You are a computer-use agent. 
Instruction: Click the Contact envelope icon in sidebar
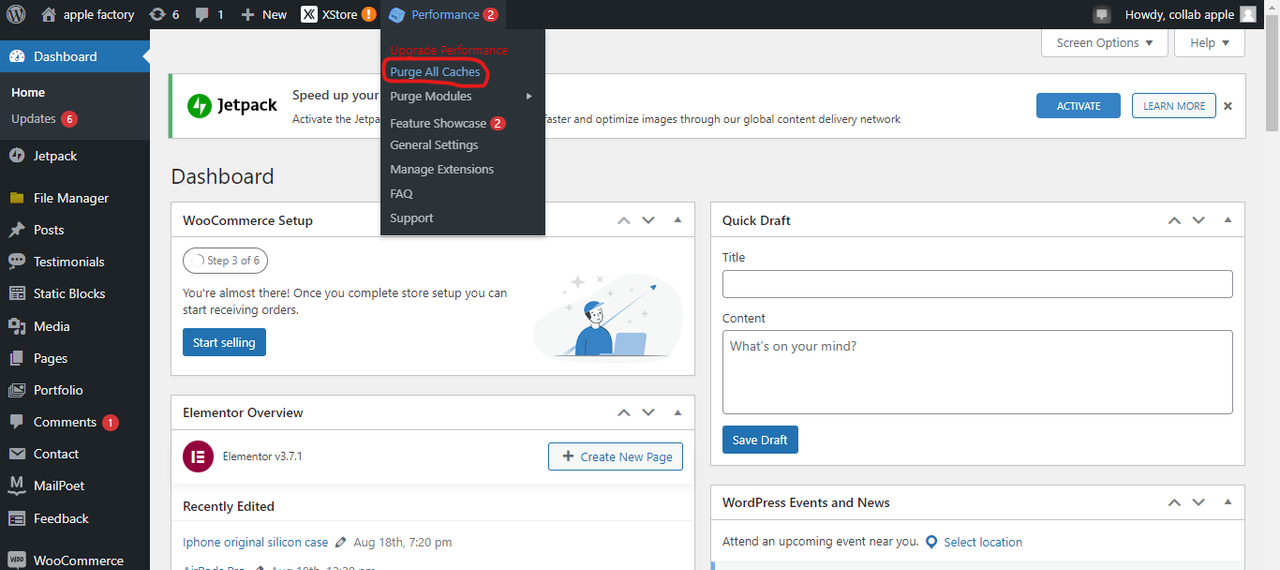point(17,453)
